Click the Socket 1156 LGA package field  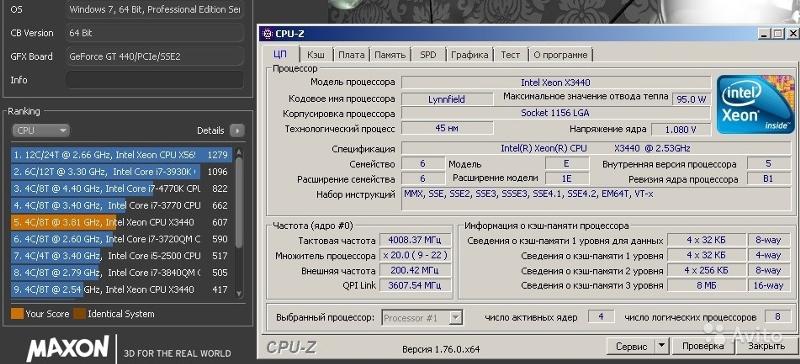click(556, 113)
